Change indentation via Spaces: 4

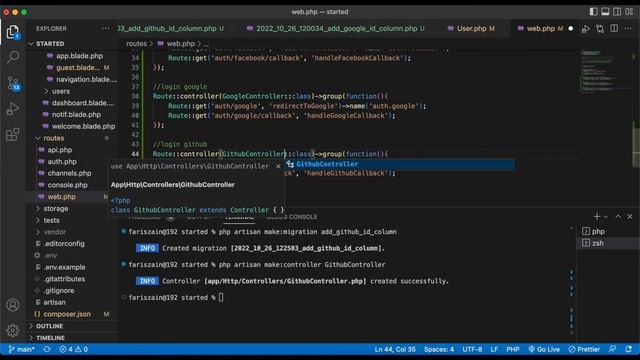click(439, 349)
